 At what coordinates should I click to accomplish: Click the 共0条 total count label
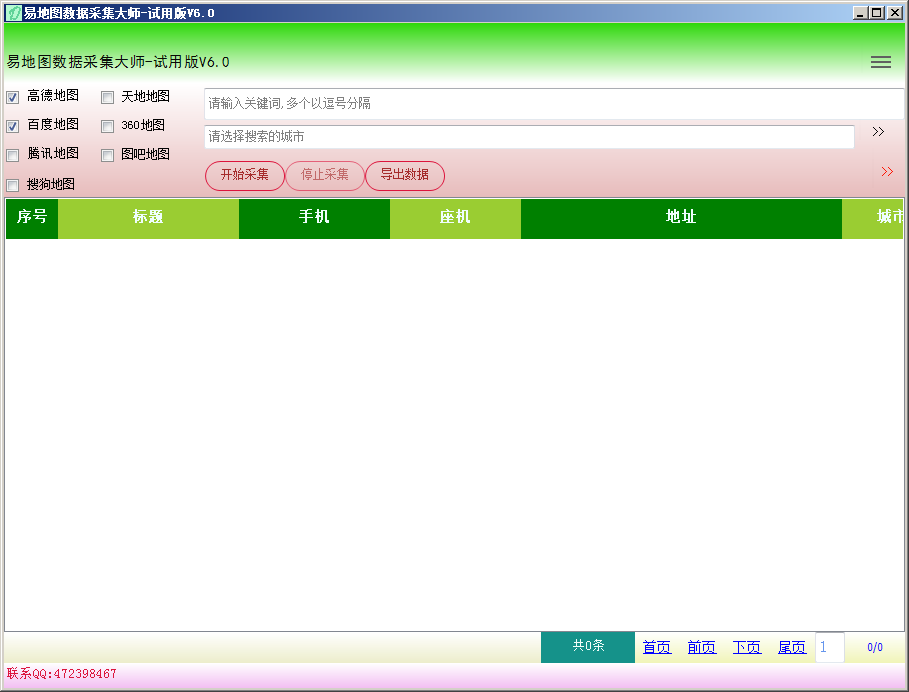pyautogui.click(x=588, y=647)
